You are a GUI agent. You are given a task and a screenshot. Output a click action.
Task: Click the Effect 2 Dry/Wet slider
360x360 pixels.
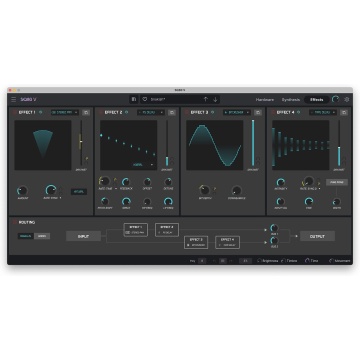167,143
